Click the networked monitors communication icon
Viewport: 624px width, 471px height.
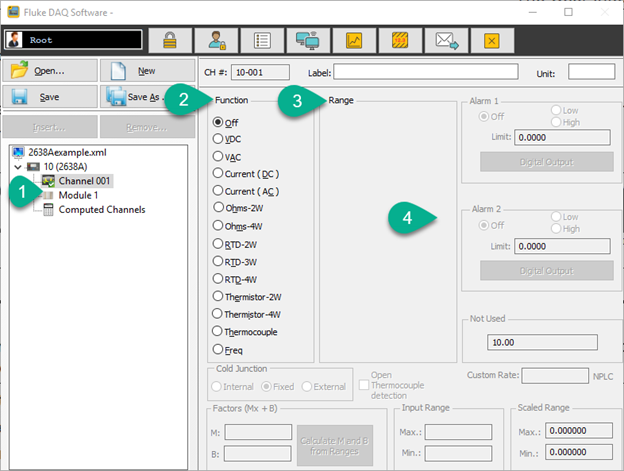coord(308,40)
